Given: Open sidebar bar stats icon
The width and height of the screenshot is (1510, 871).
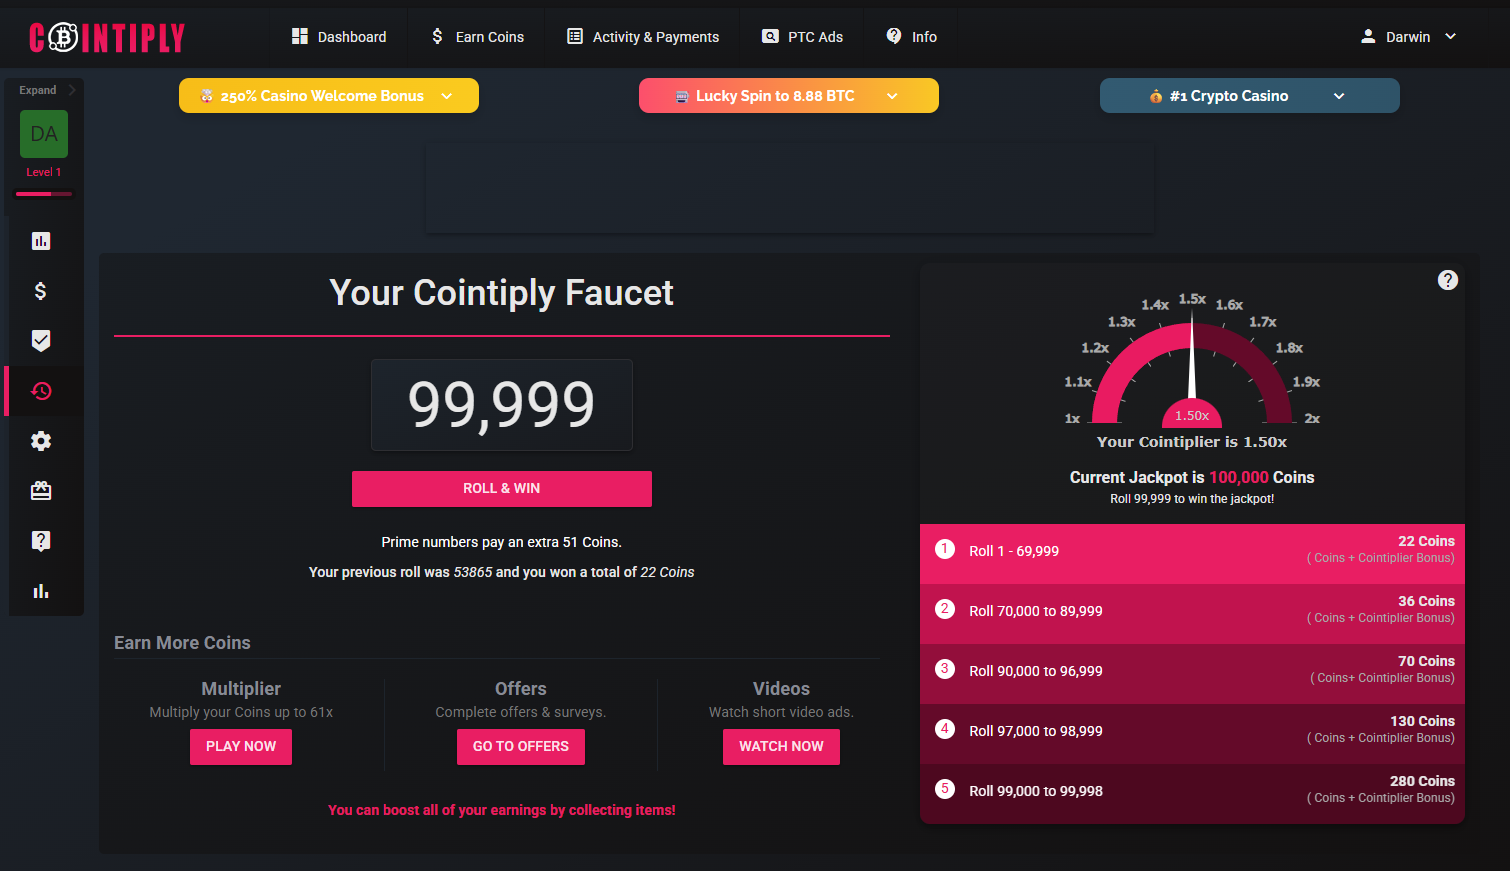Looking at the screenshot, I should click(41, 591).
